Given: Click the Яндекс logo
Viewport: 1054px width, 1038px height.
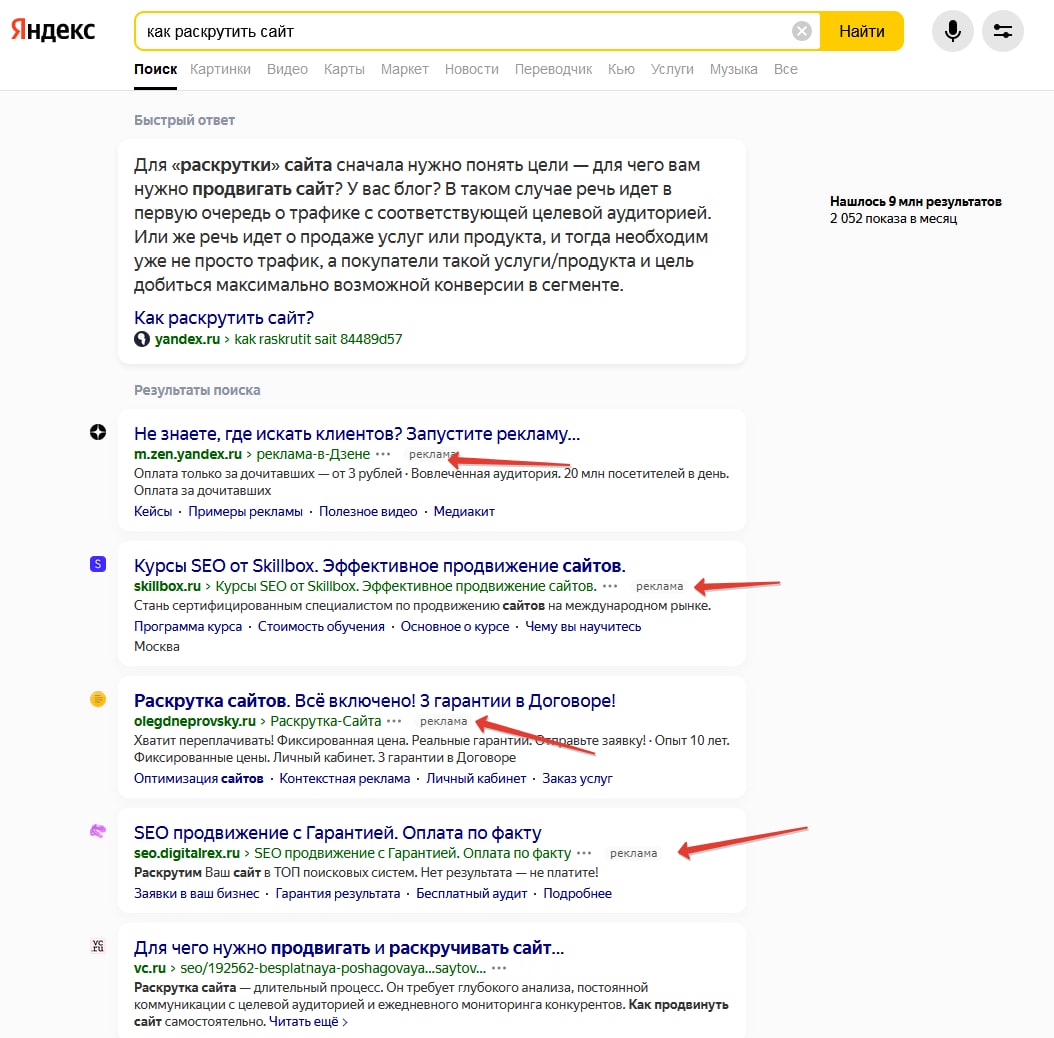Looking at the screenshot, I should (53, 30).
